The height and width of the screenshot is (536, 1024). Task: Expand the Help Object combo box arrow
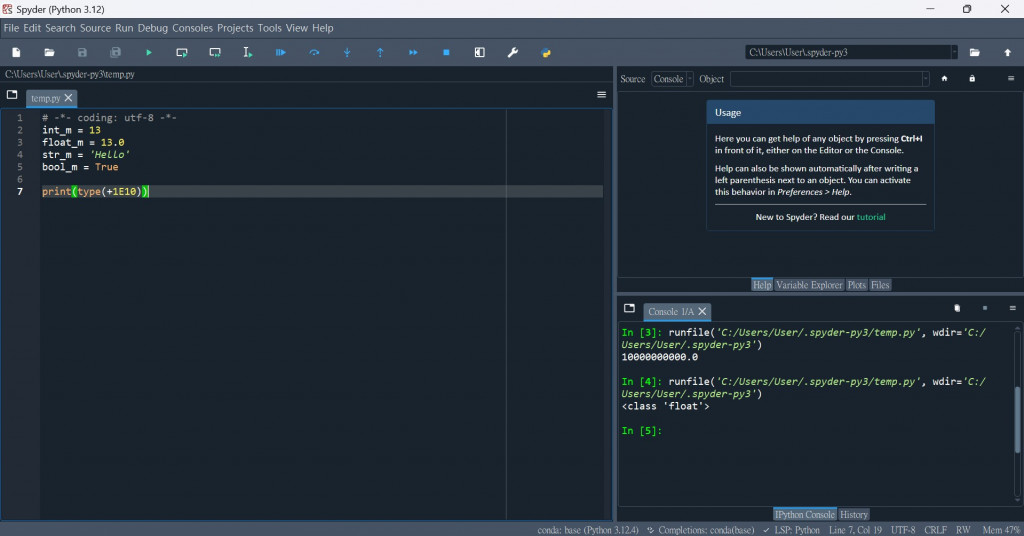[925, 79]
